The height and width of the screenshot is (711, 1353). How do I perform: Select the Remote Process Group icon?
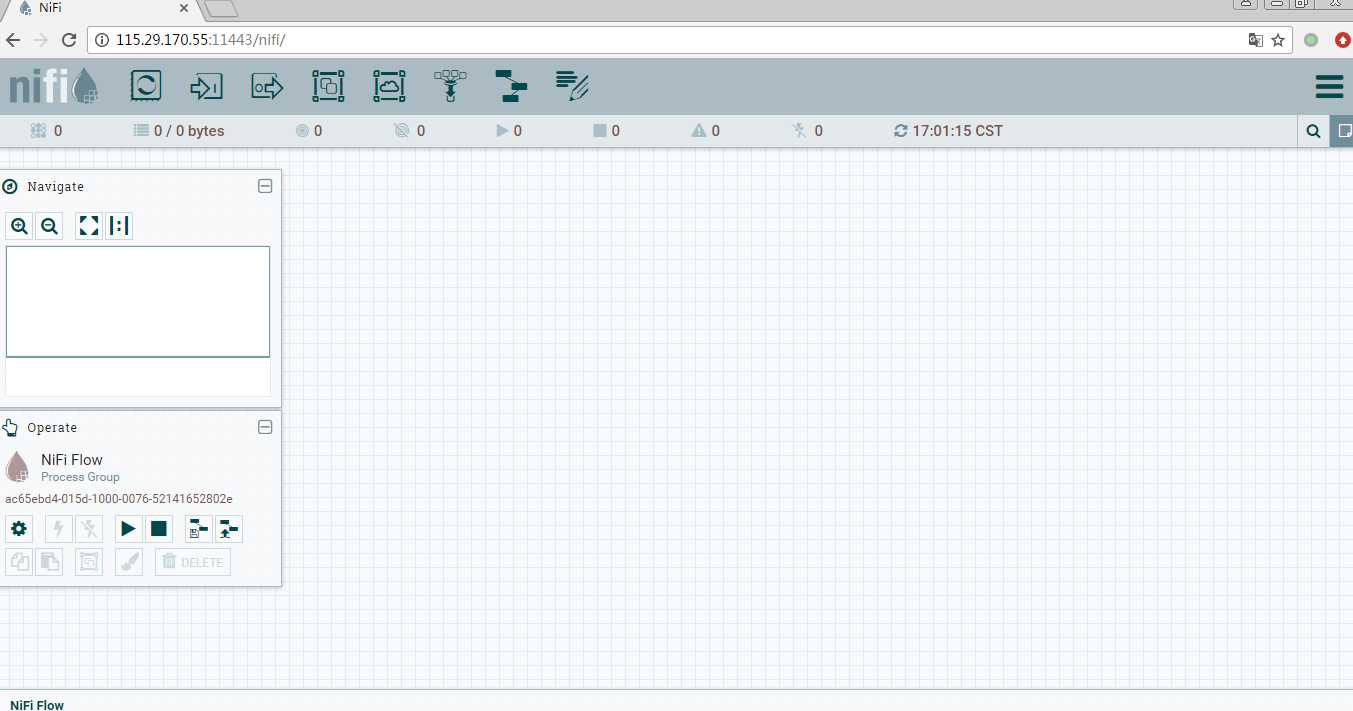pyautogui.click(x=389, y=86)
